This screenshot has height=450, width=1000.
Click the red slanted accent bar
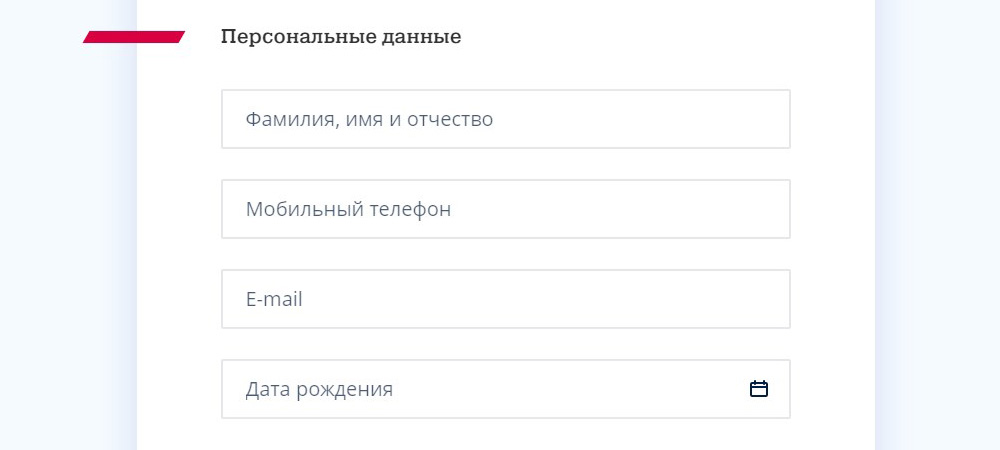click(x=134, y=37)
